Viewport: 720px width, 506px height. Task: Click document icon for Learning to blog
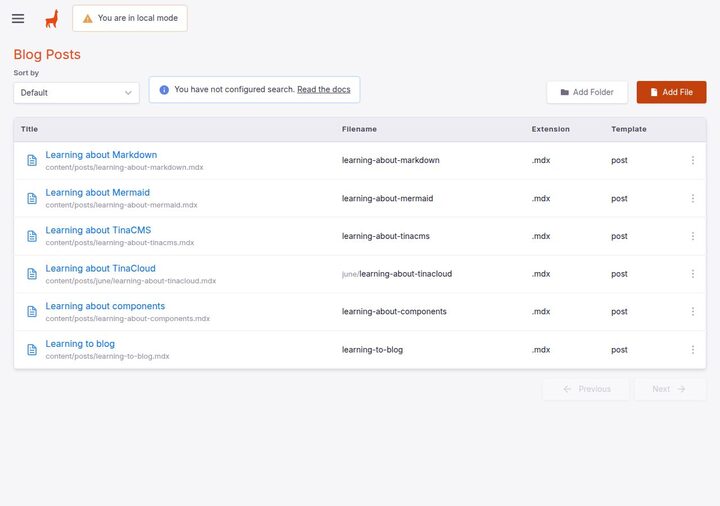click(x=32, y=349)
